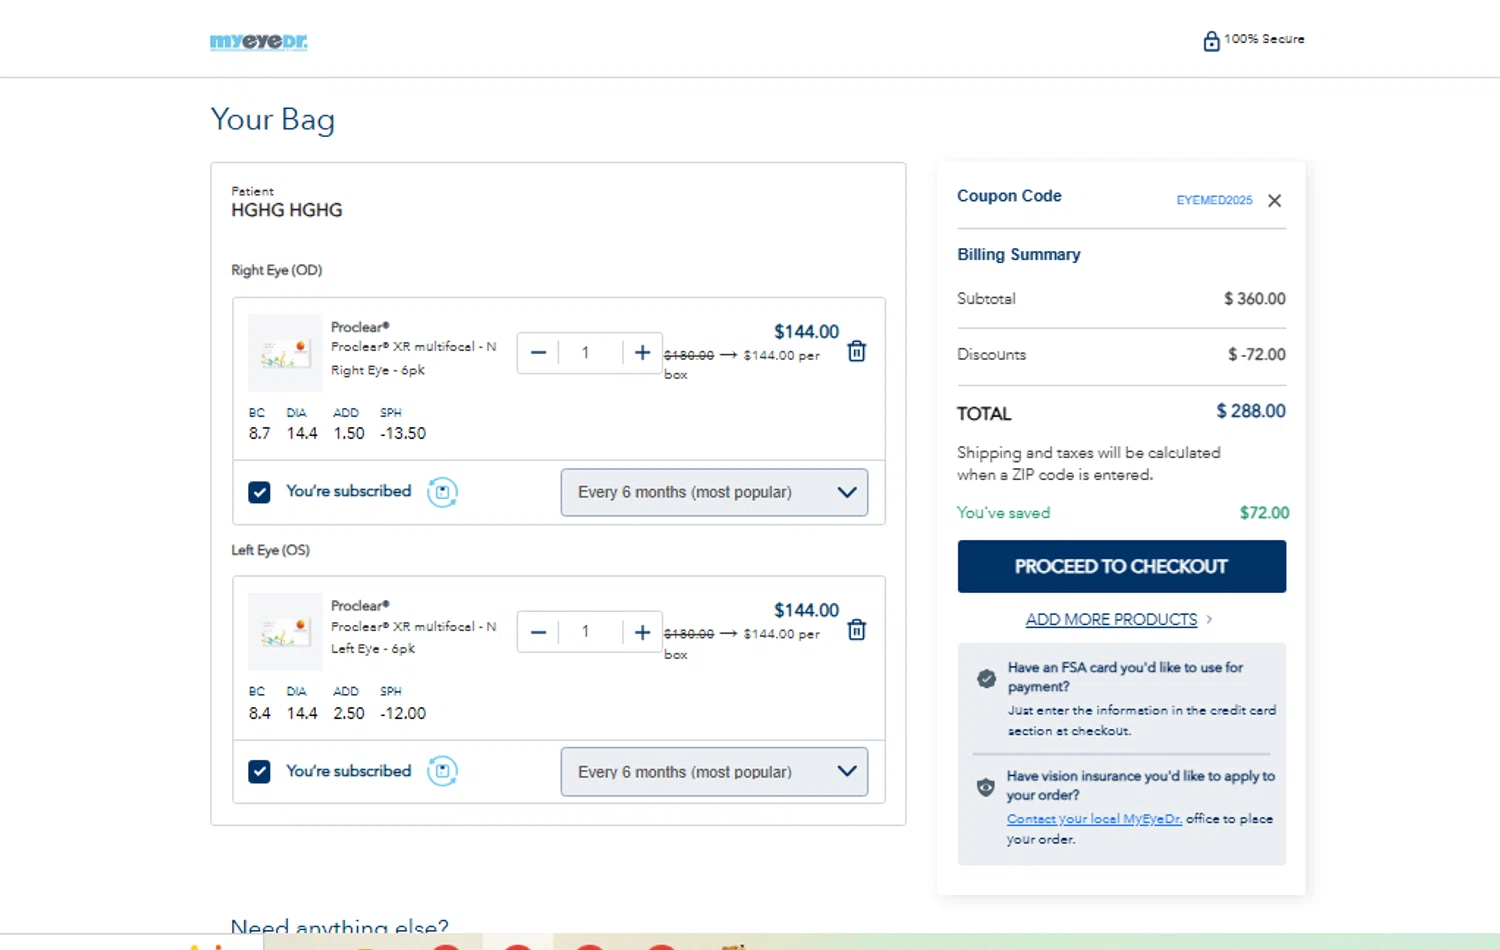The image size is (1500, 950).
Task: Click Right Eye product thumbnail
Action: (x=285, y=353)
